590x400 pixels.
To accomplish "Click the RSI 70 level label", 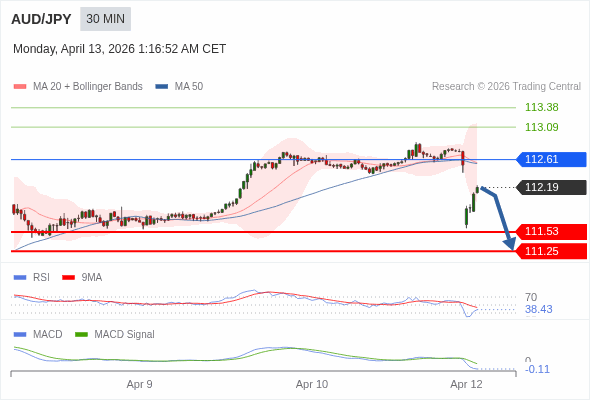I will [531, 297].
